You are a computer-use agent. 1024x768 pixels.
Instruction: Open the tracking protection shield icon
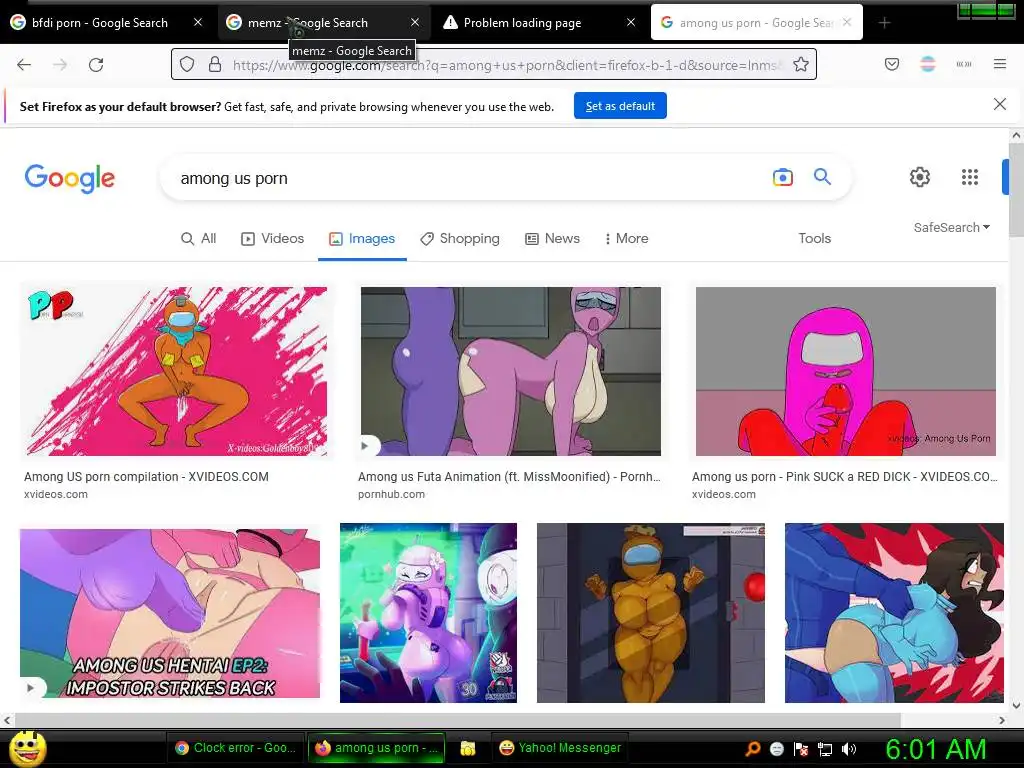[x=187, y=65]
